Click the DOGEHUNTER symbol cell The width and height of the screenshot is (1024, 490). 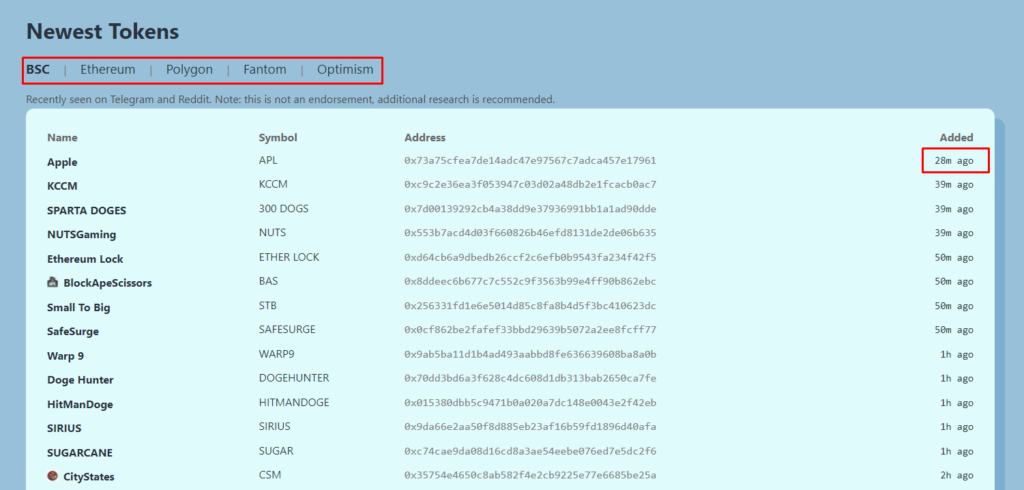(294, 378)
